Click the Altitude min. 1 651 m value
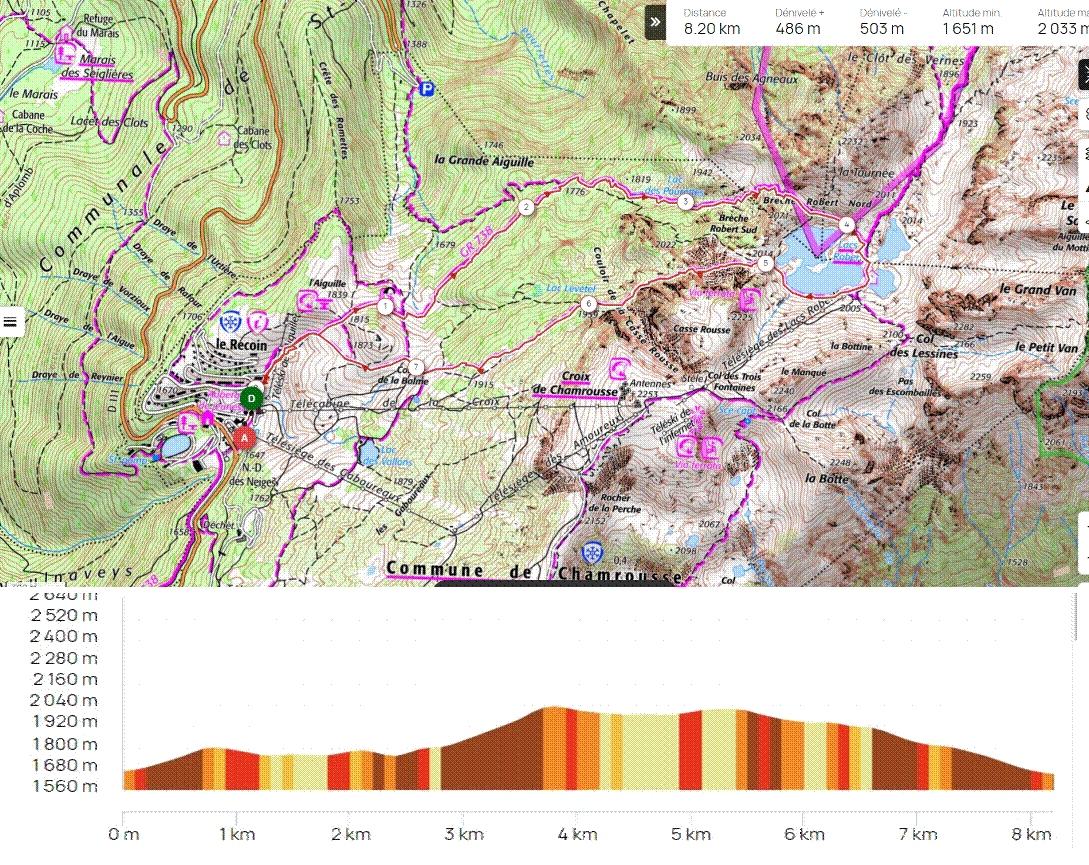 click(x=968, y=29)
